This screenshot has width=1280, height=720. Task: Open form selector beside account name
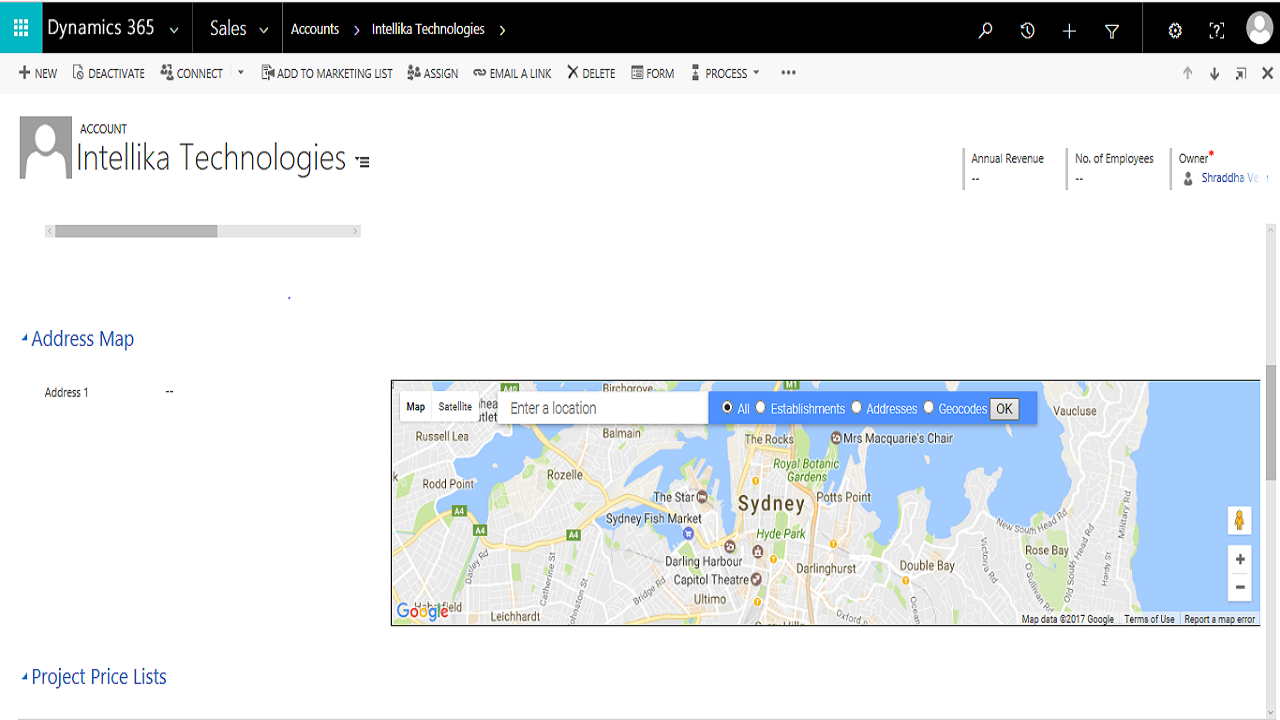coord(363,161)
